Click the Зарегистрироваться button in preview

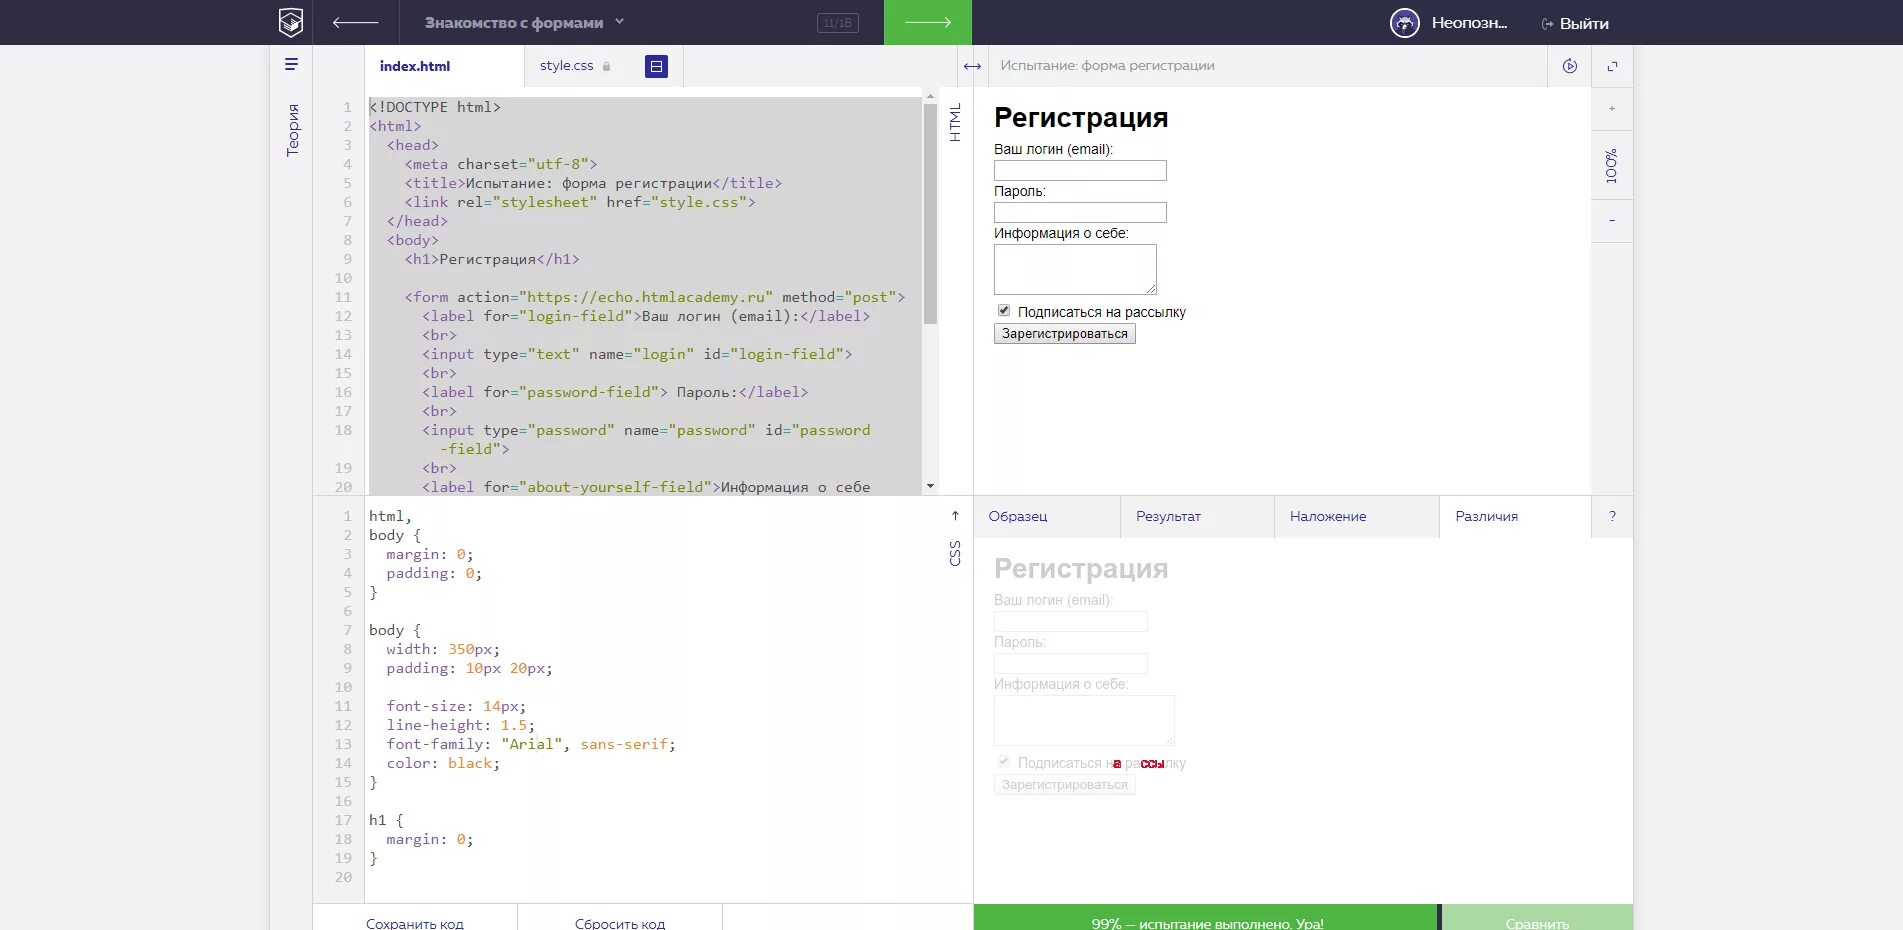click(1065, 334)
